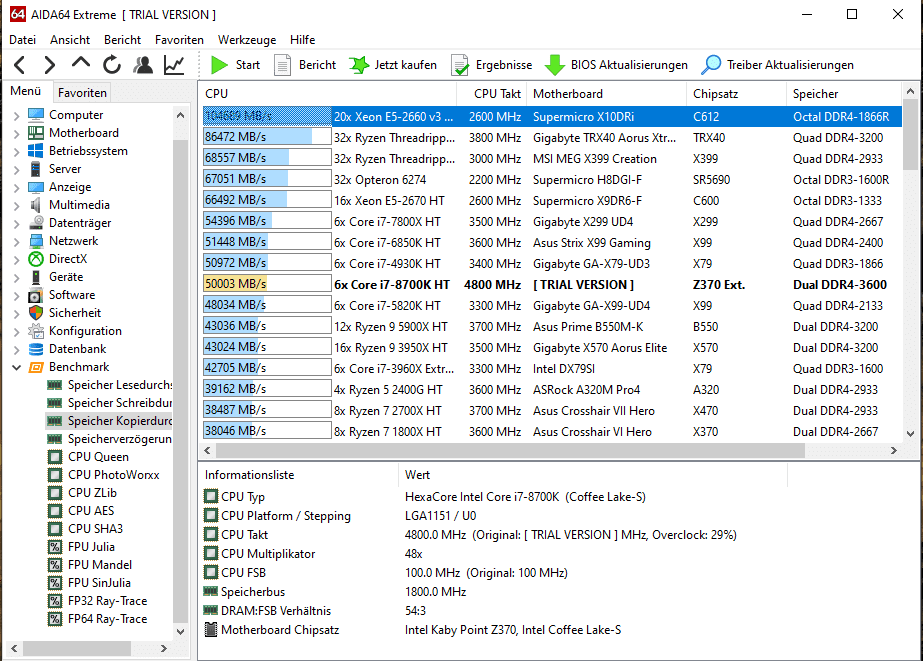Image resolution: width=923 pixels, height=661 pixels.
Task: Sort by the Chipsatz column header
Action: coord(736,94)
